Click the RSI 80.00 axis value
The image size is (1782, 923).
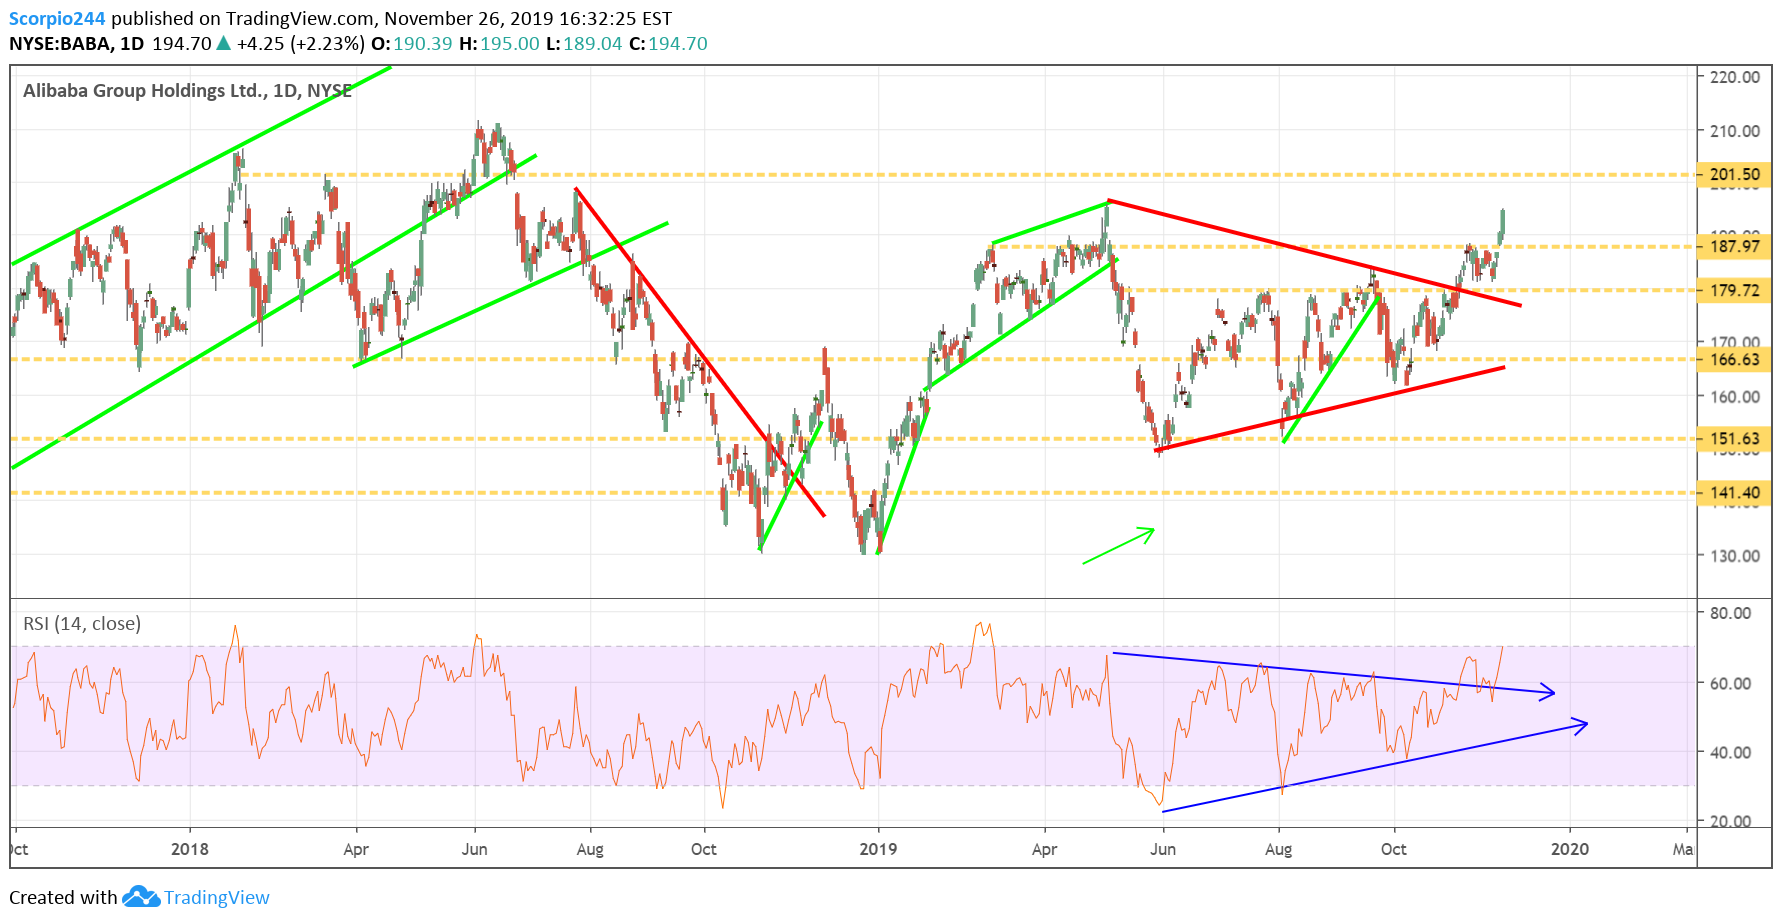pos(1731,613)
